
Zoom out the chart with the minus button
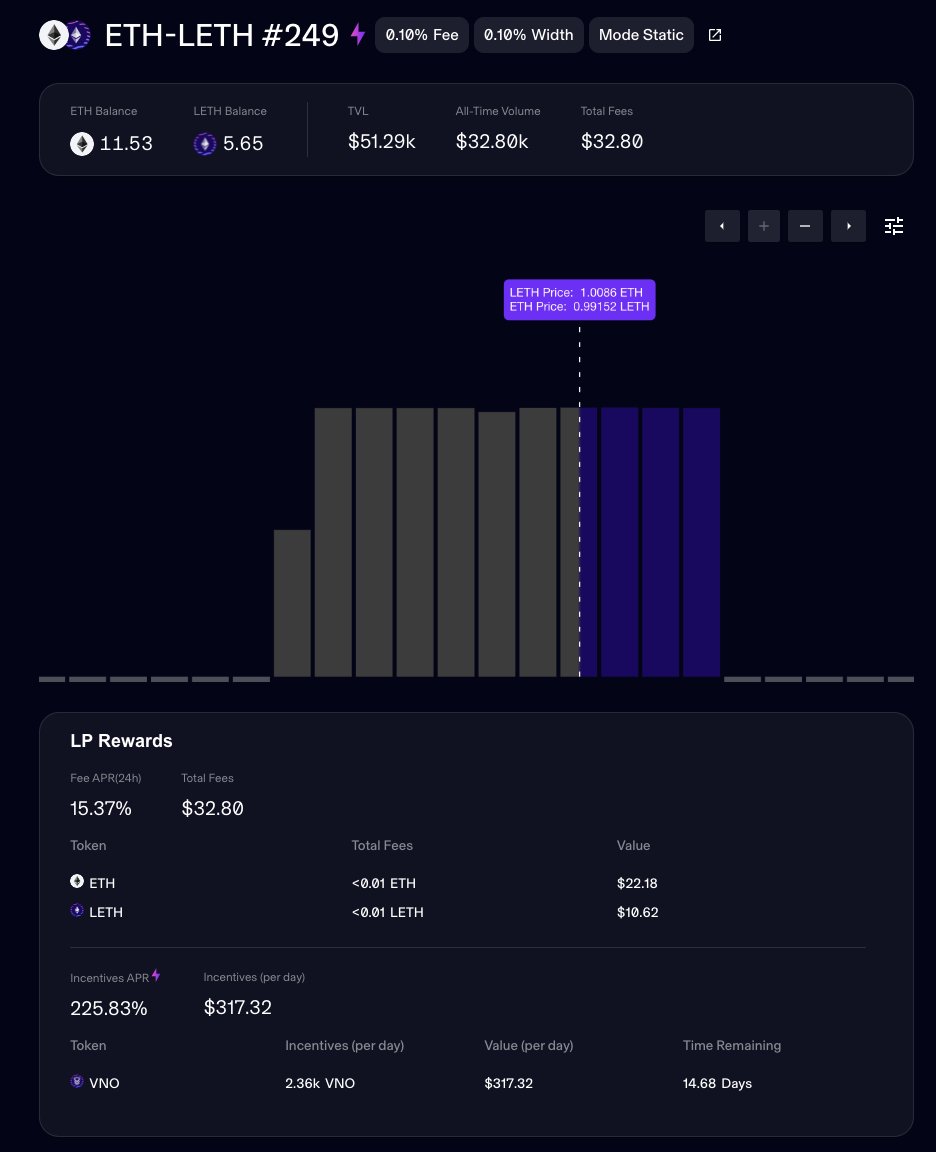[805, 226]
